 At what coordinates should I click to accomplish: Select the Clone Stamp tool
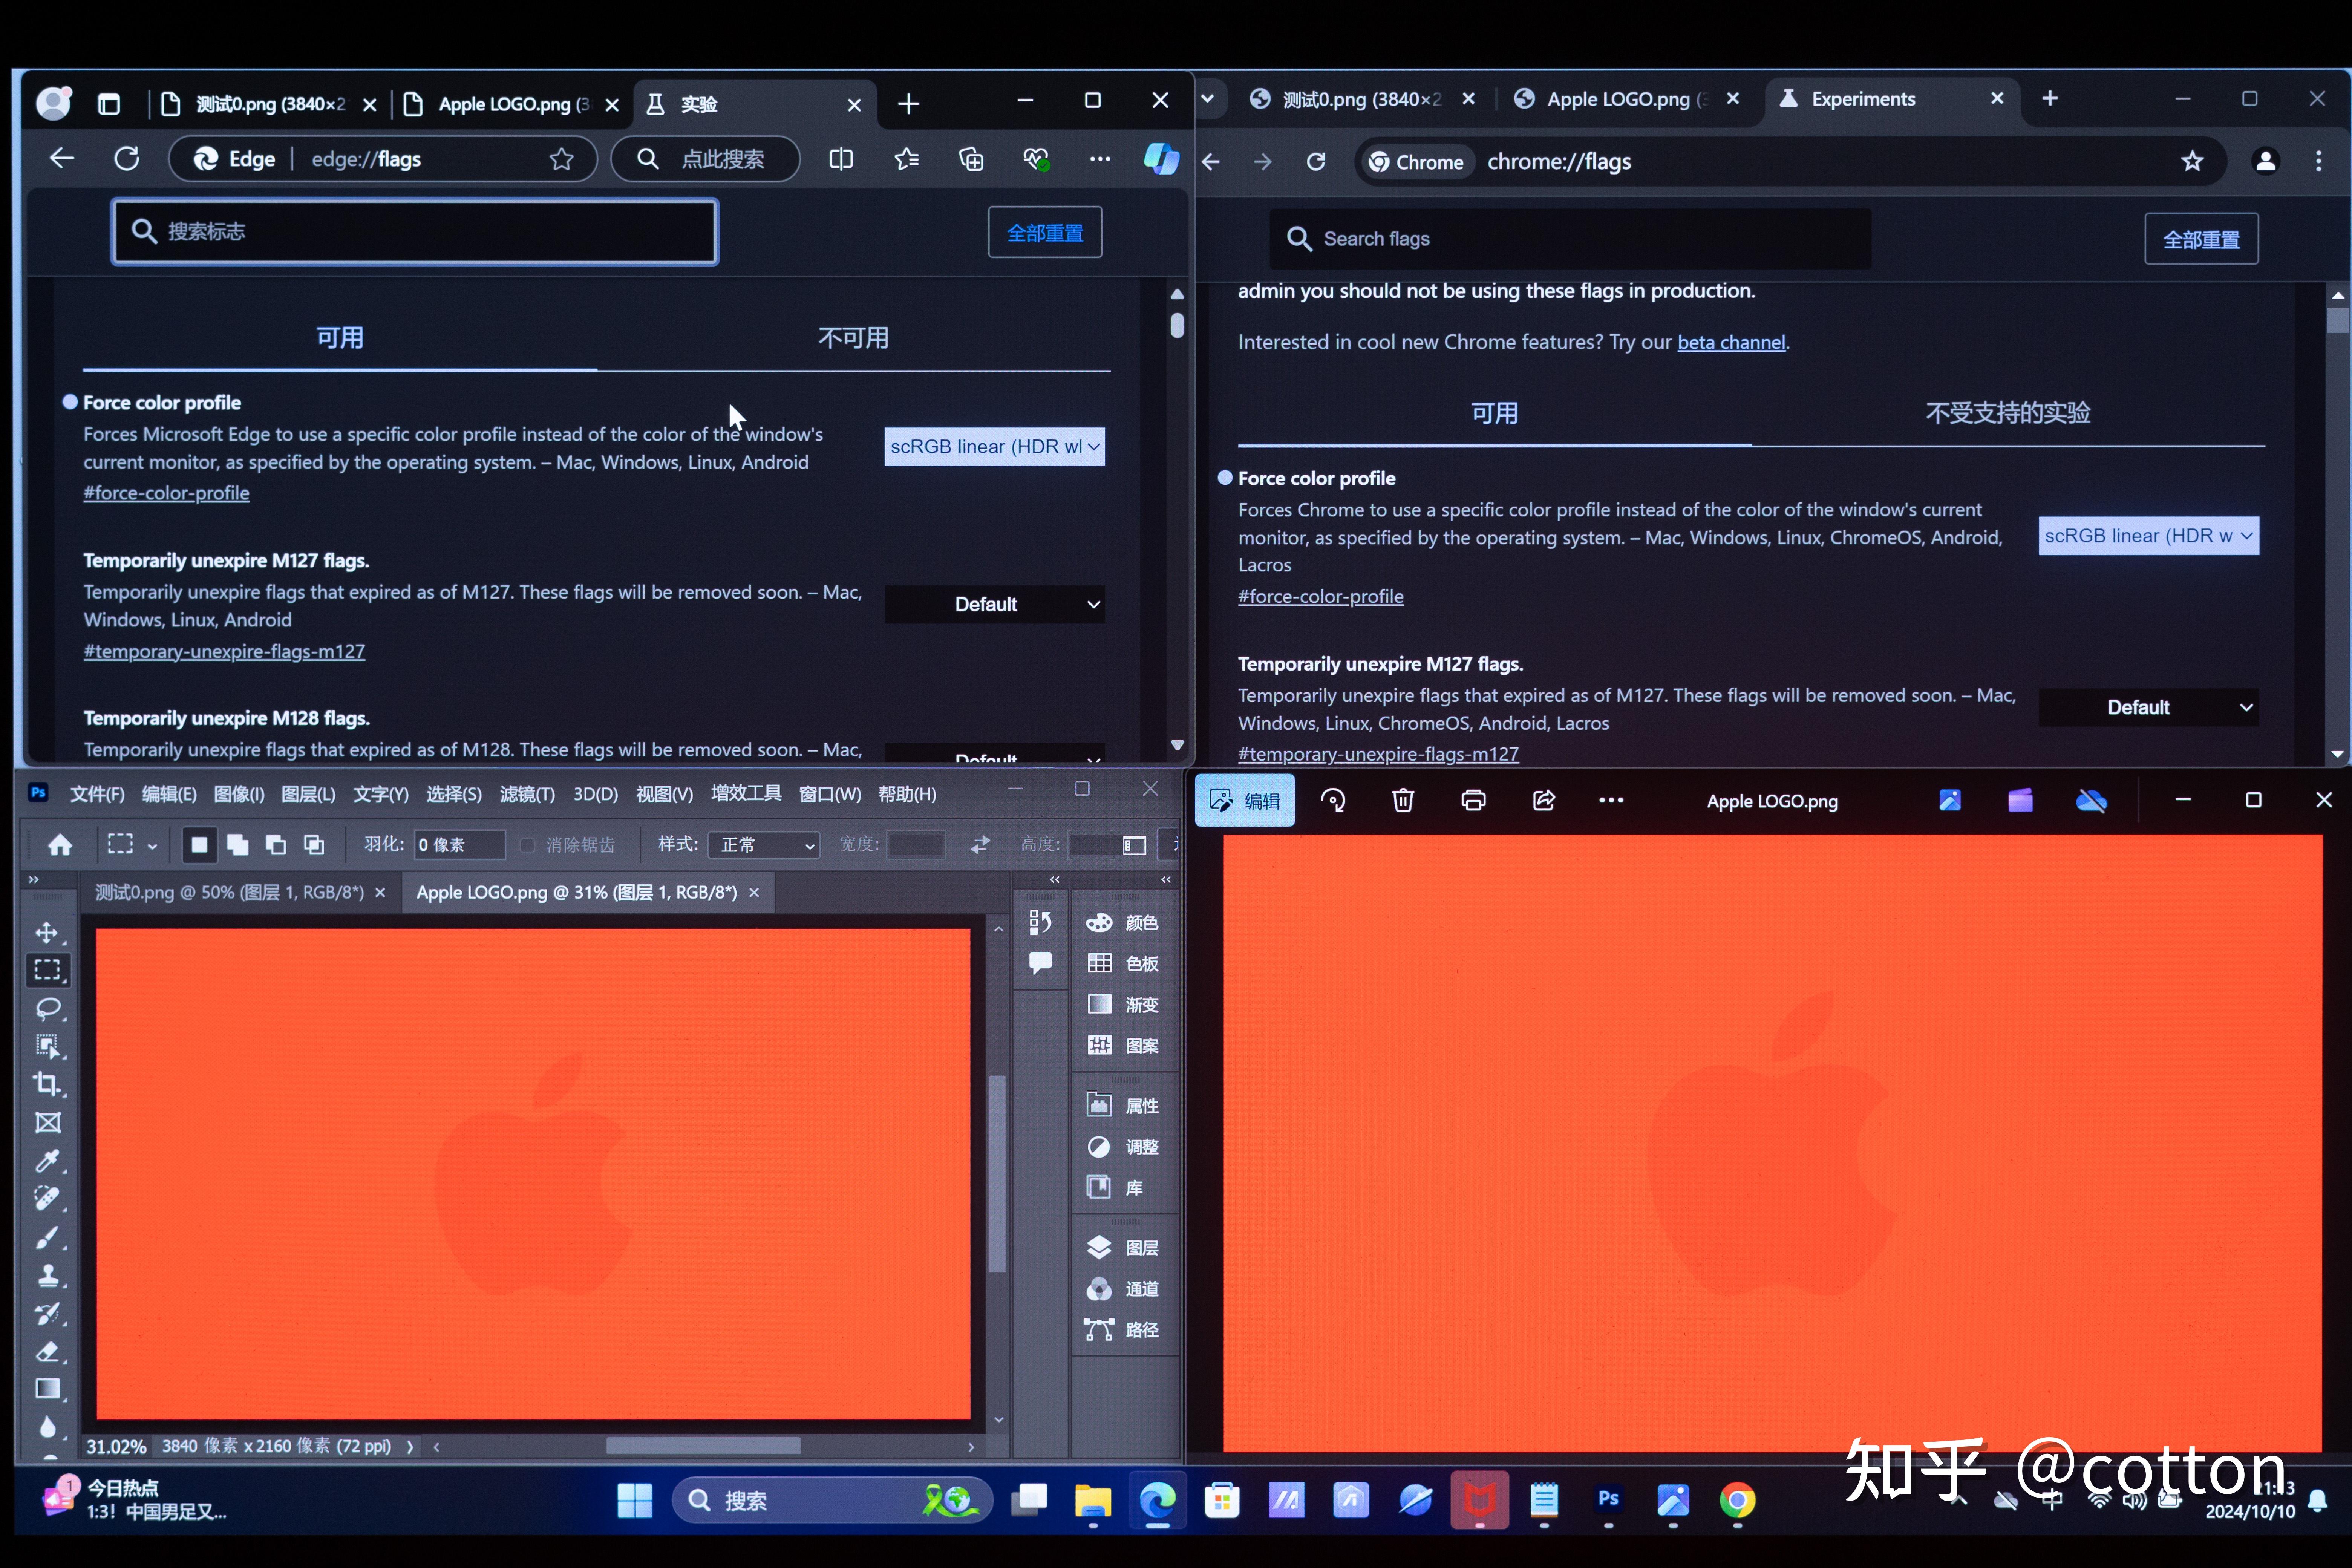point(47,1275)
